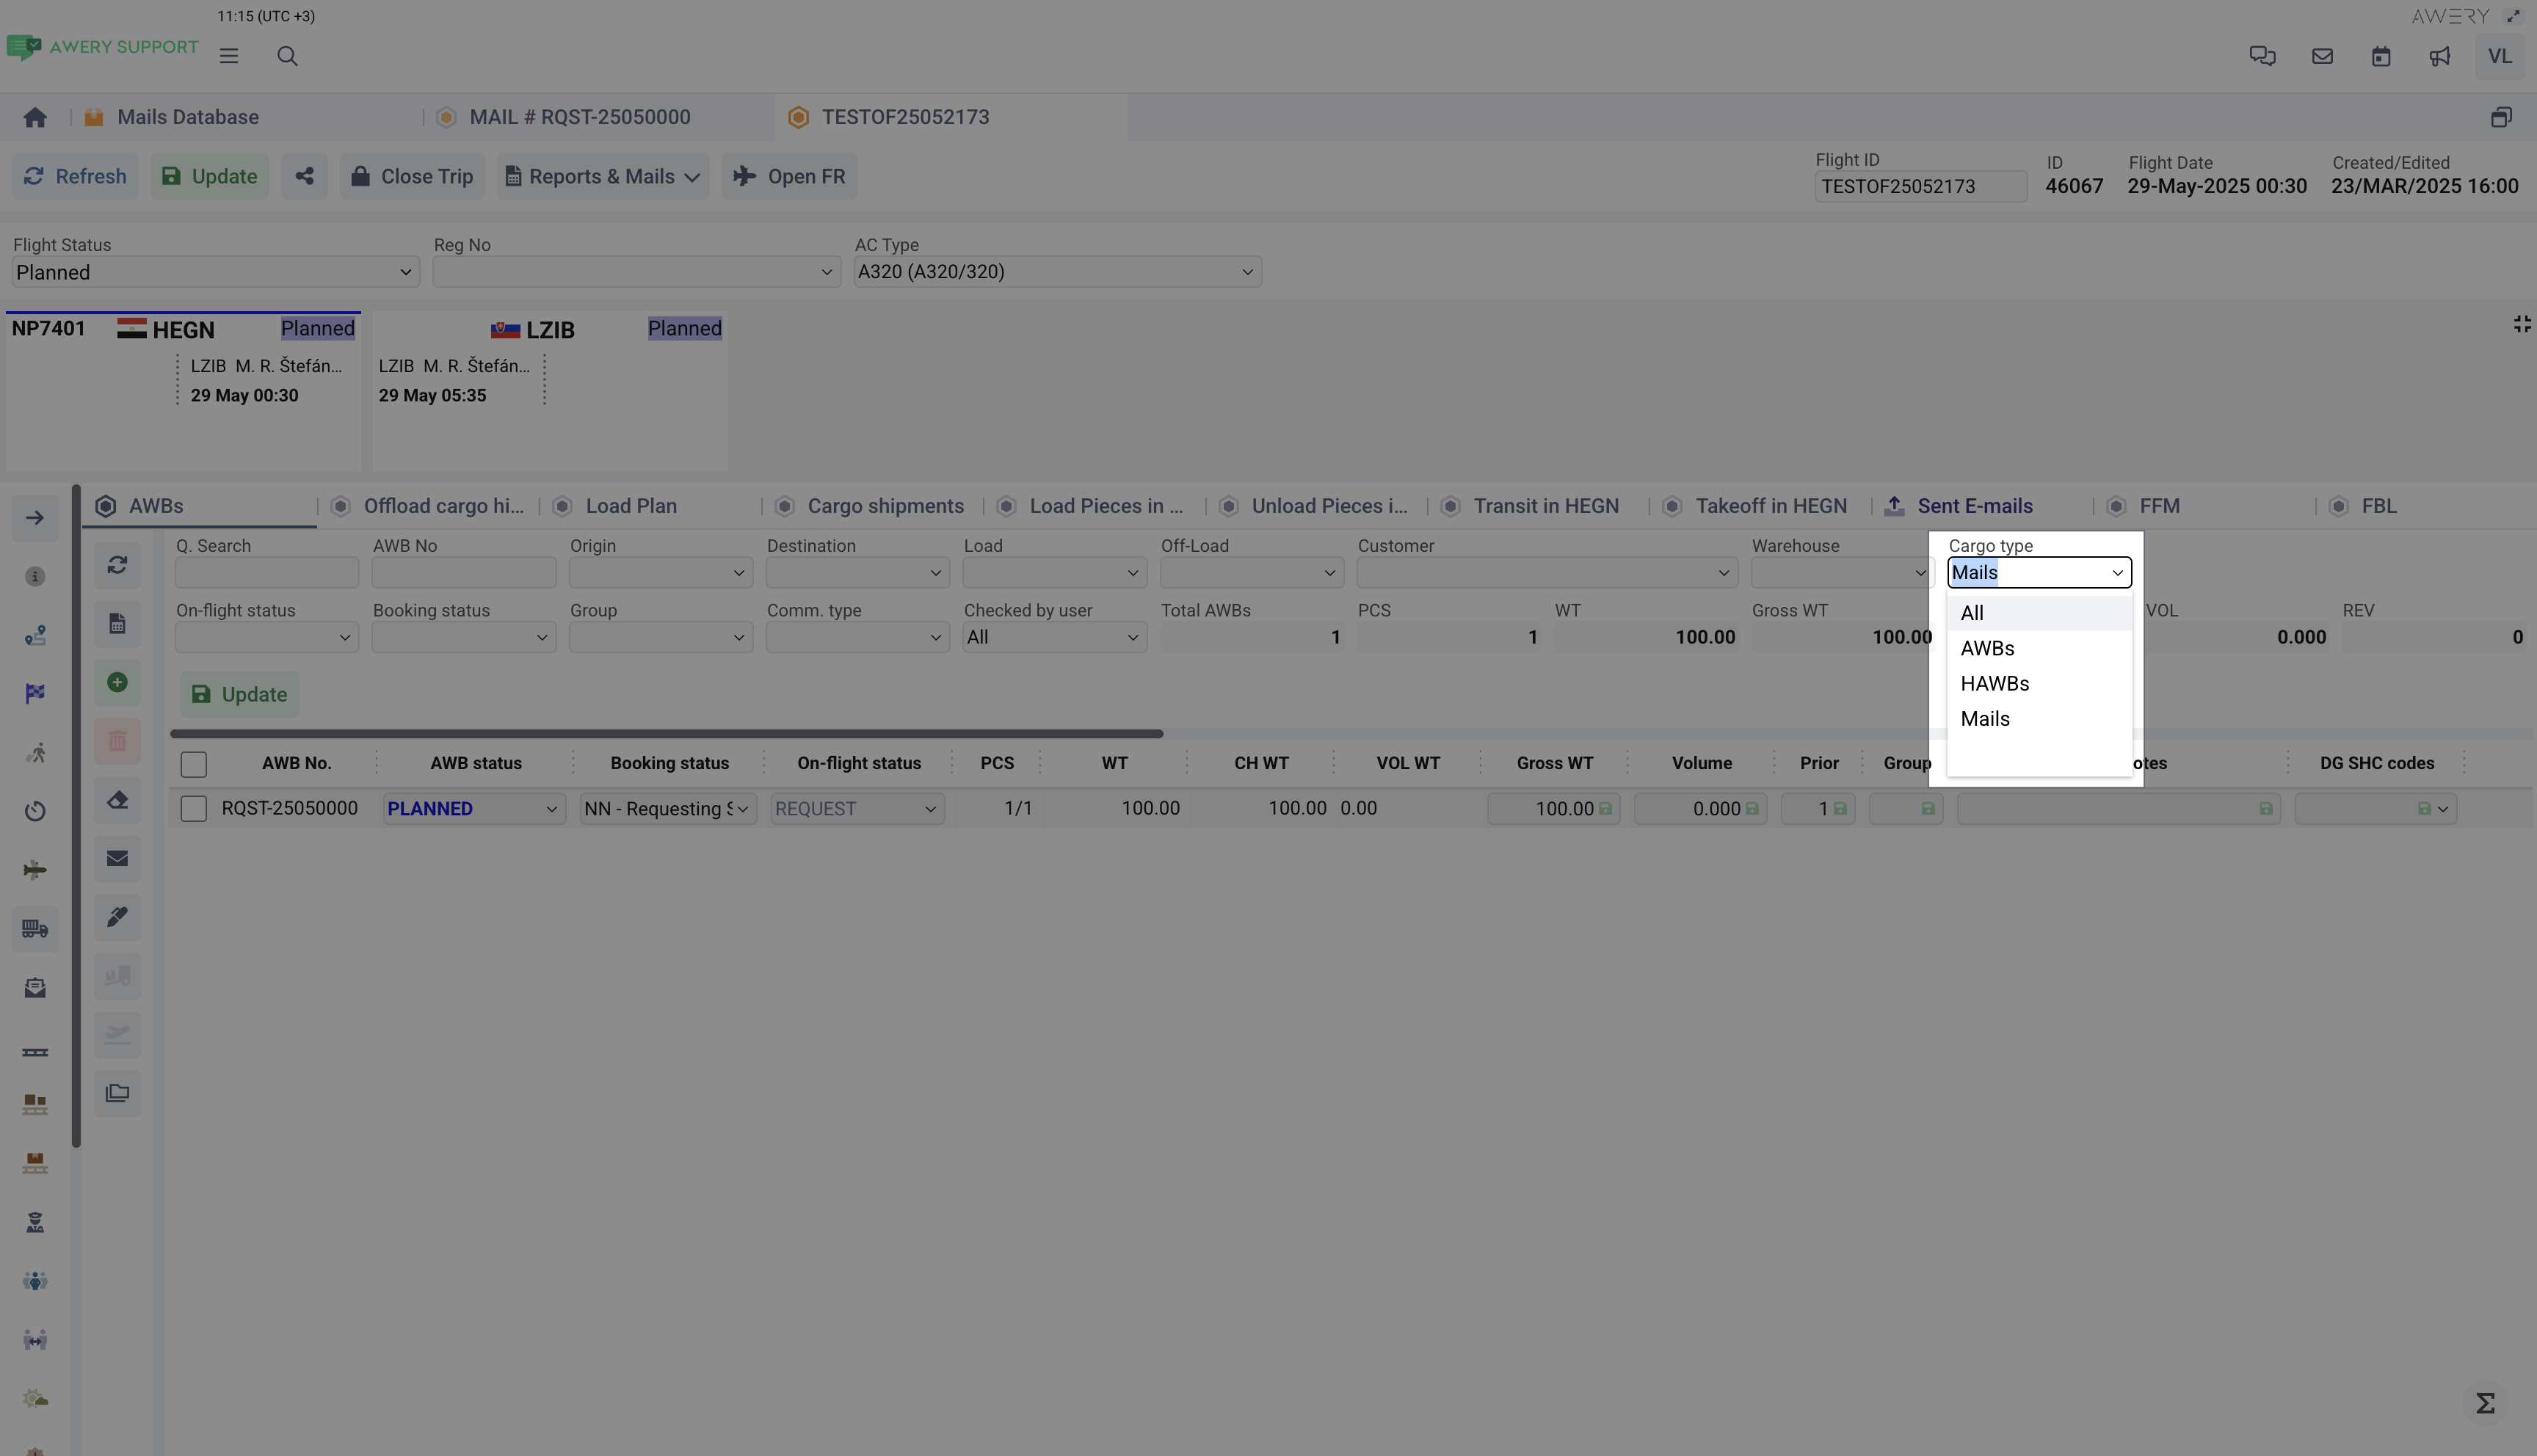Select HAWBs in Cargo type list

[1994, 684]
